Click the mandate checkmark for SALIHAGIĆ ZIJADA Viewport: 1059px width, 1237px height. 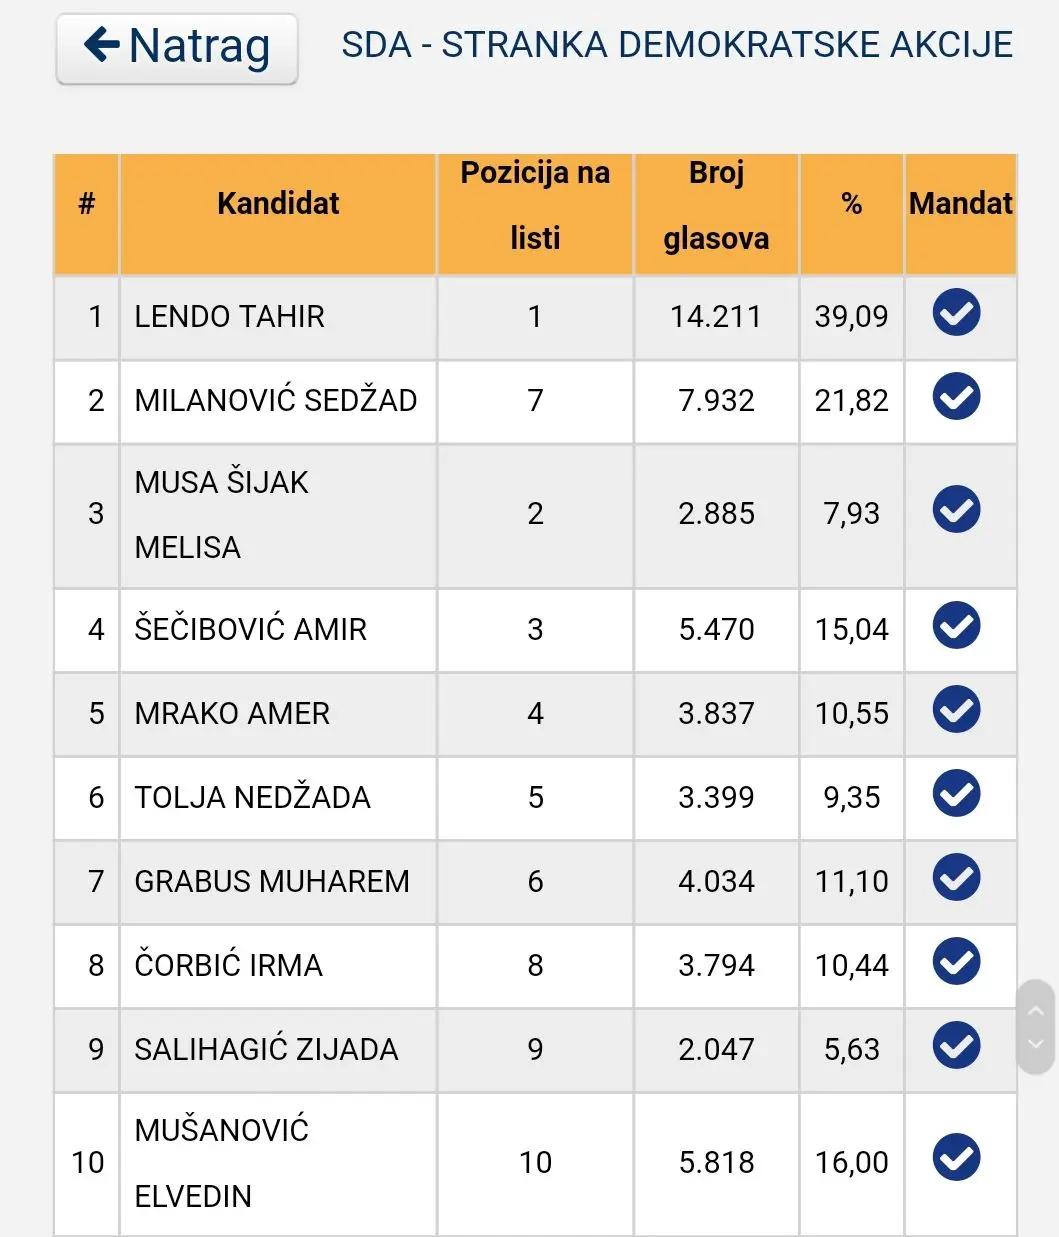[x=956, y=1046]
